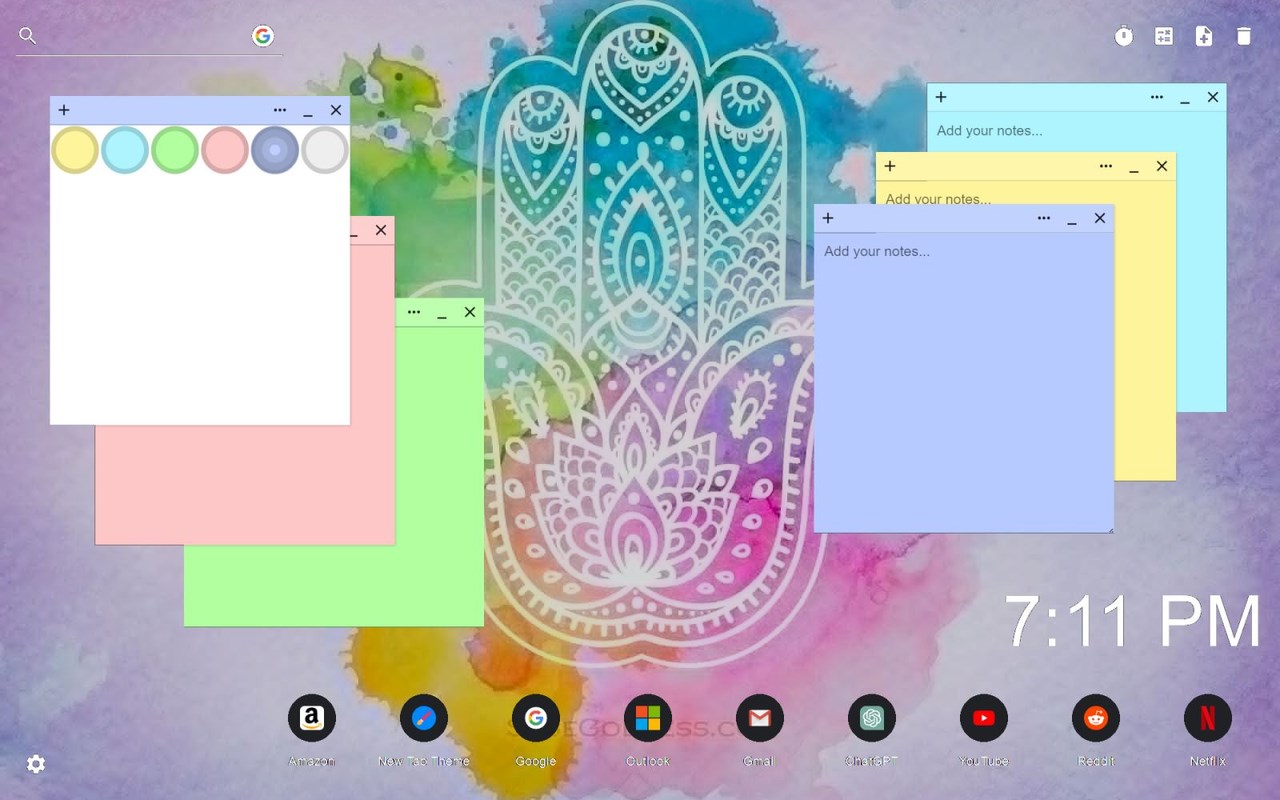Open the Reddit shortcut
Screen dimensions: 1280x800
1096,718
